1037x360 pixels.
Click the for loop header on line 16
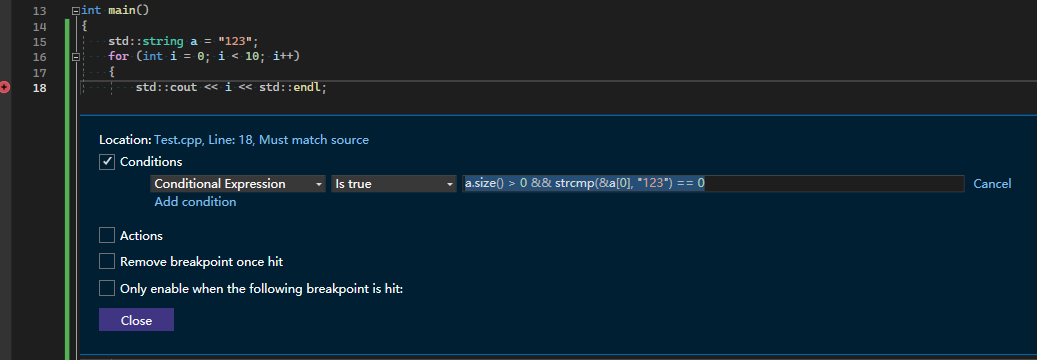pyautogui.click(x=204, y=57)
